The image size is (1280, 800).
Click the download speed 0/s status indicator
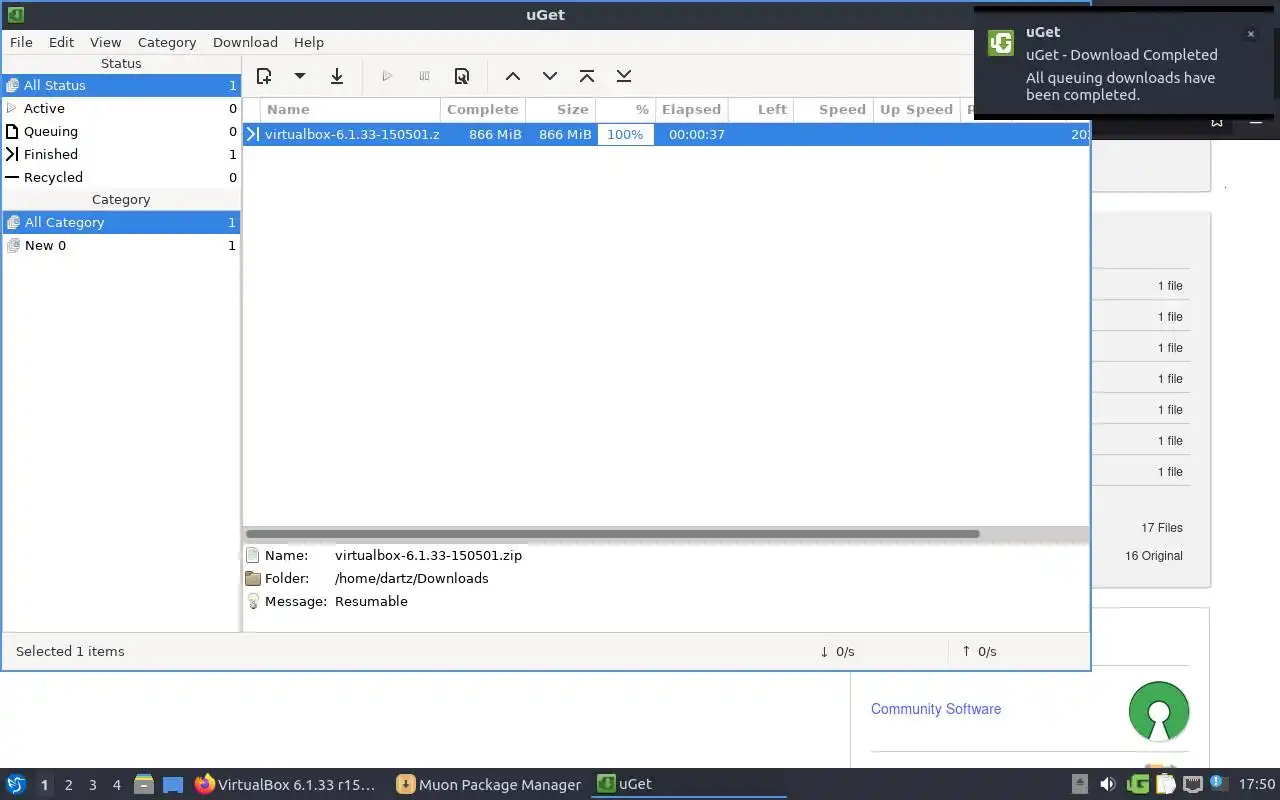point(837,651)
